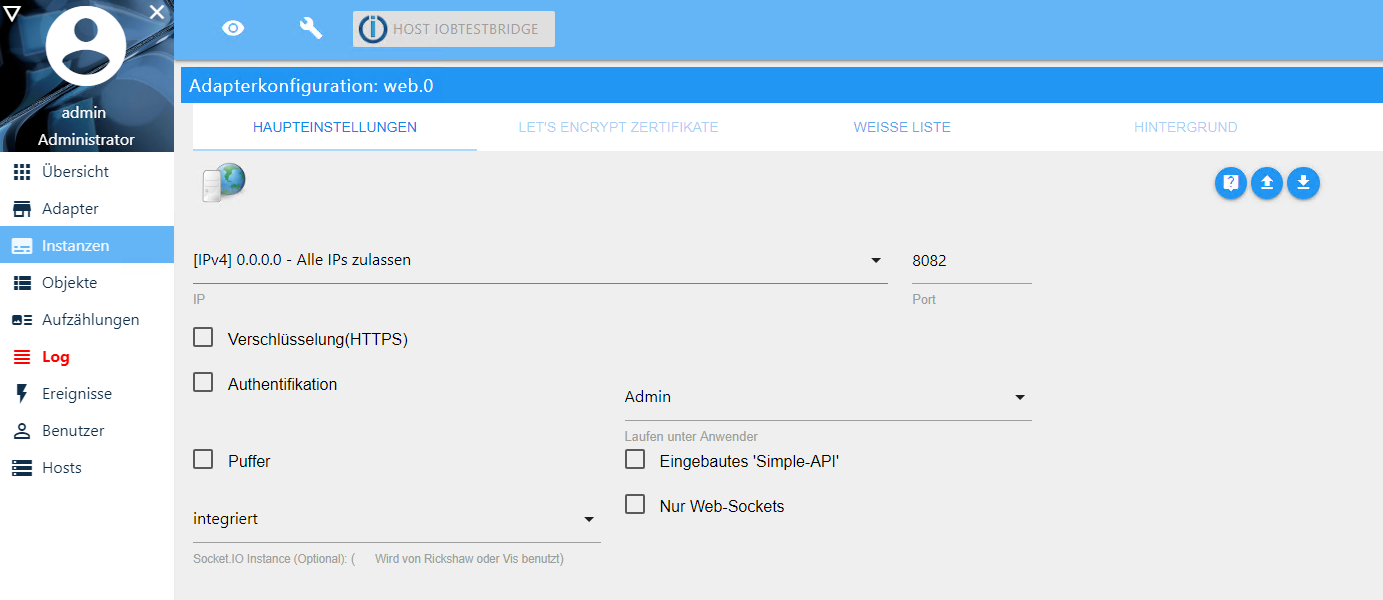Click the Aufzählungen icon
The width and height of the screenshot is (1383, 600).
coord(22,320)
